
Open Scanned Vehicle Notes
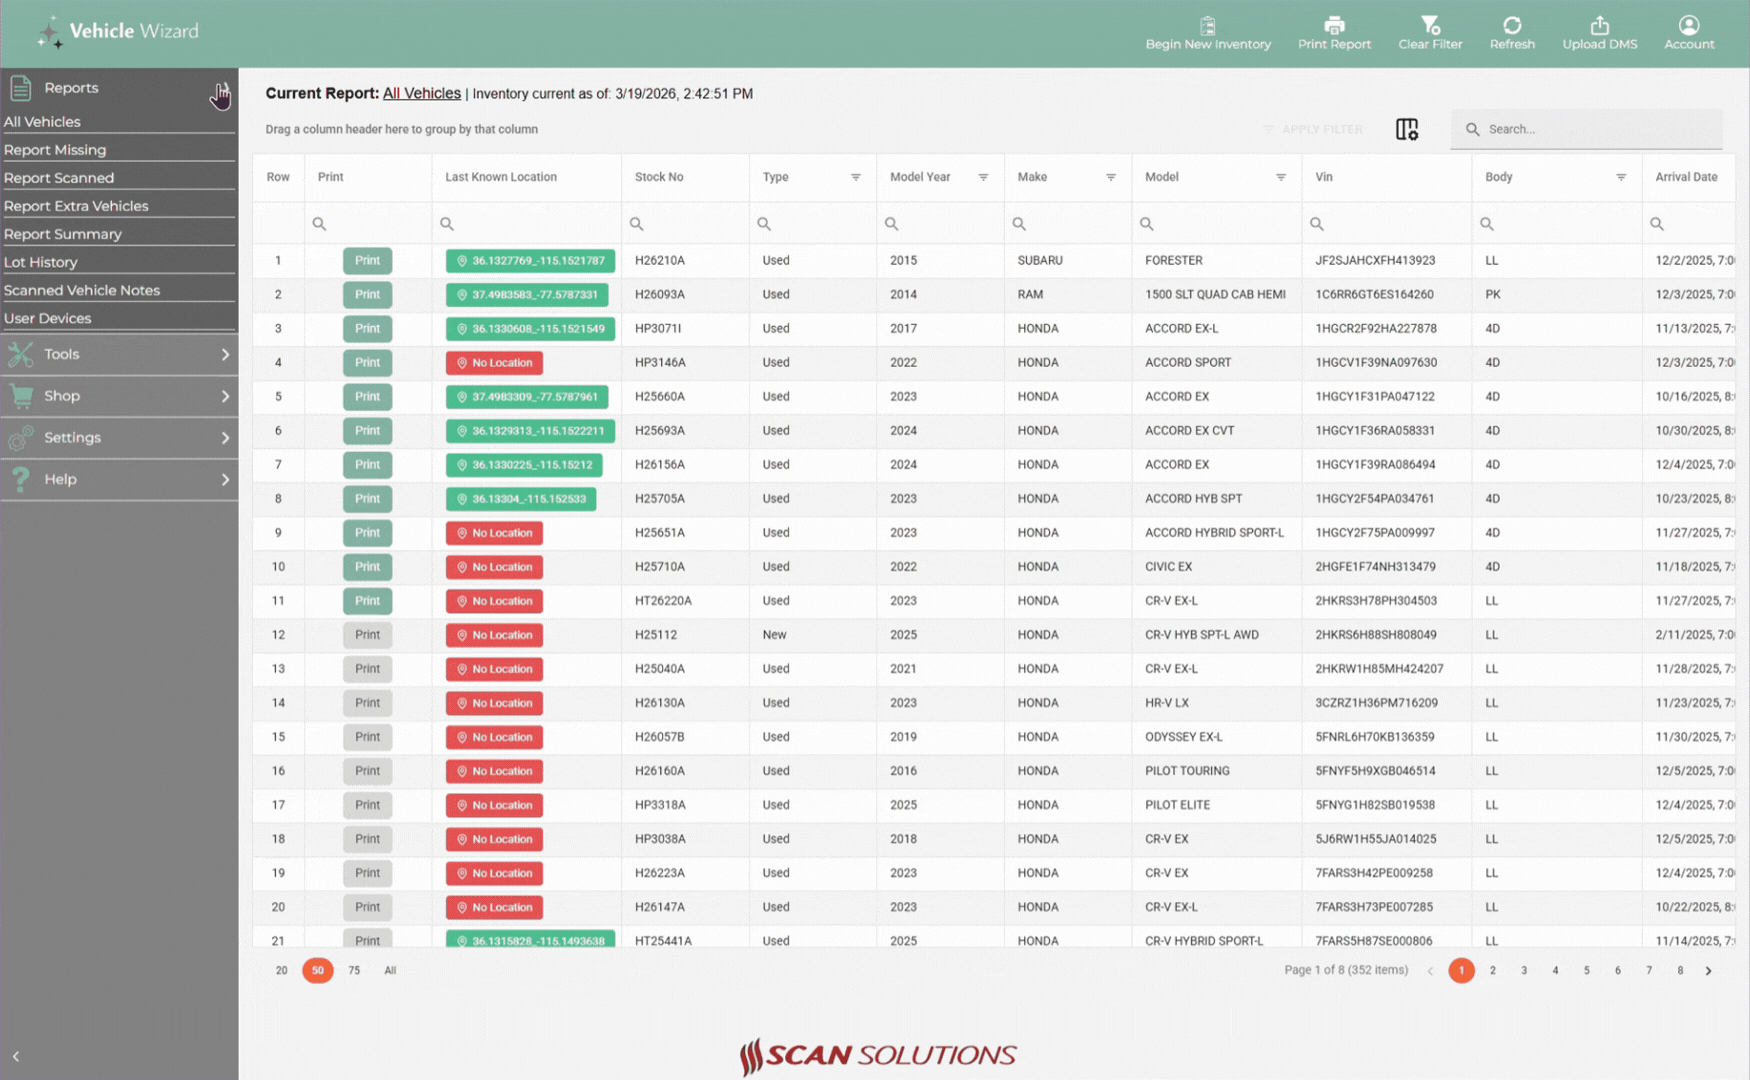coord(82,290)
